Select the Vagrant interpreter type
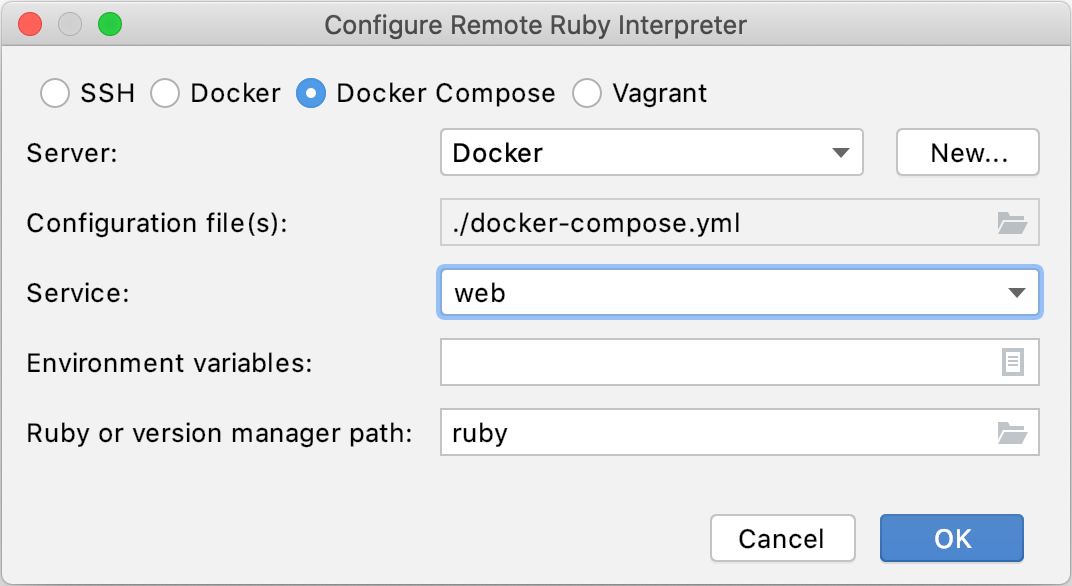Image resolution: width=1072 pixels, height=586 pixels. pyautogui.click(x=586, y=93)
